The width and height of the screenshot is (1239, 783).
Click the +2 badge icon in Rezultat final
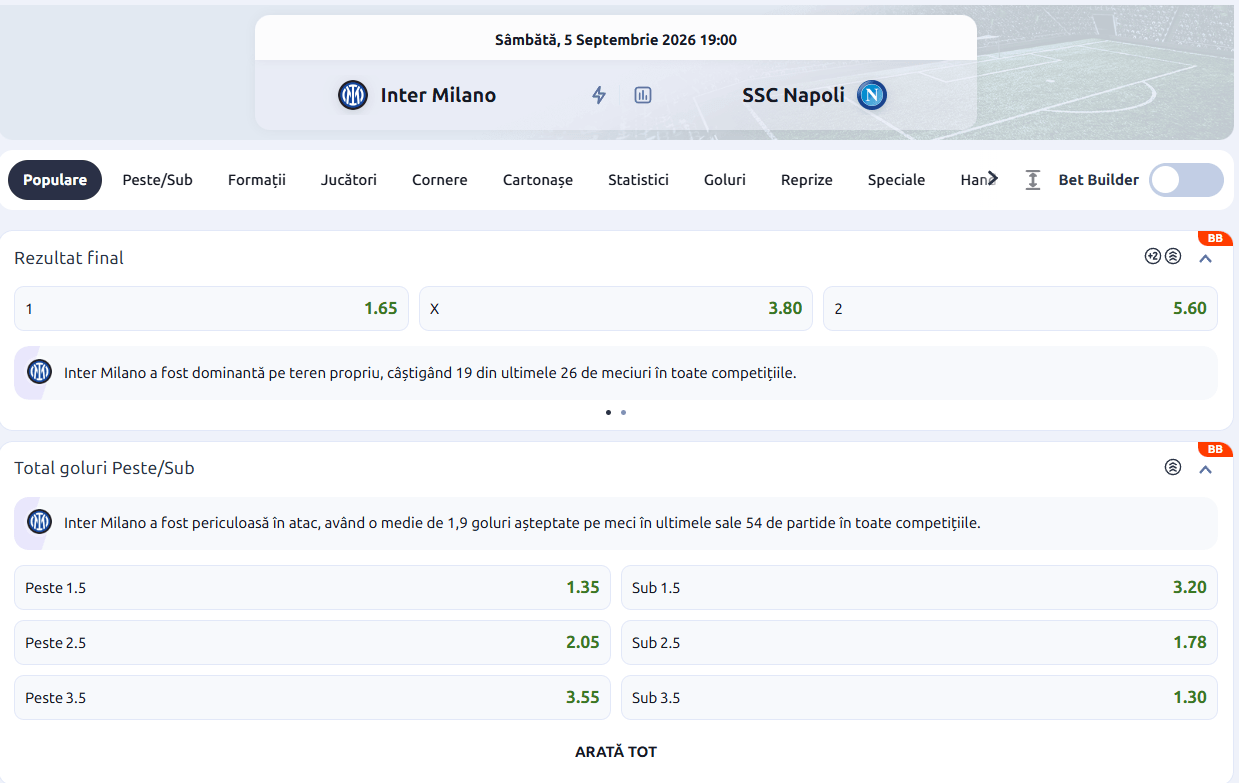coord(1153,256)
